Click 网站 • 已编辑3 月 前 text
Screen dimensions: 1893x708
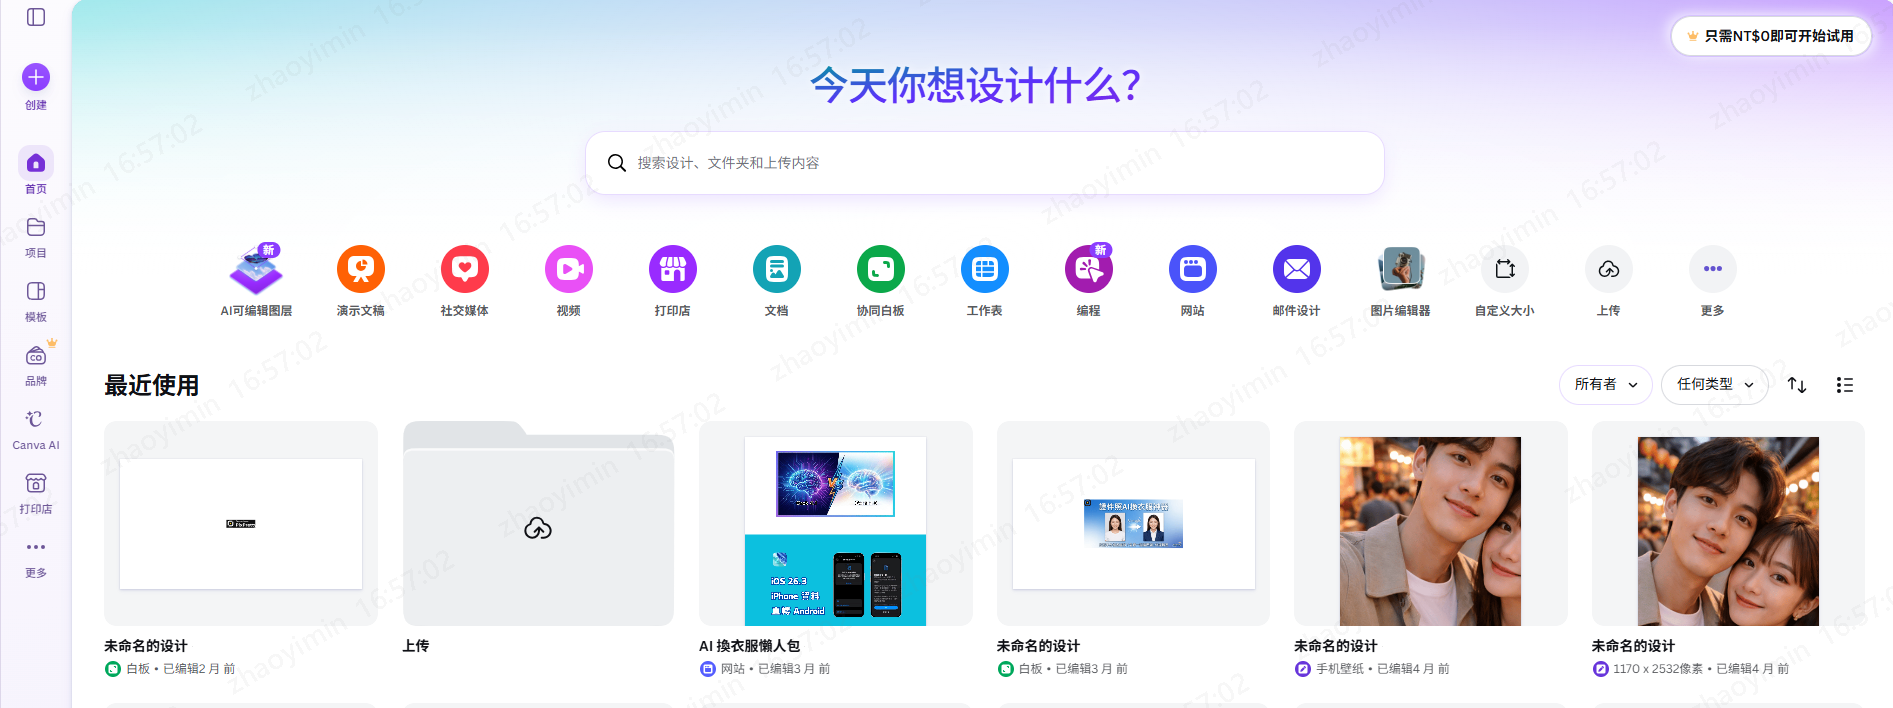(x=776, y=669)
